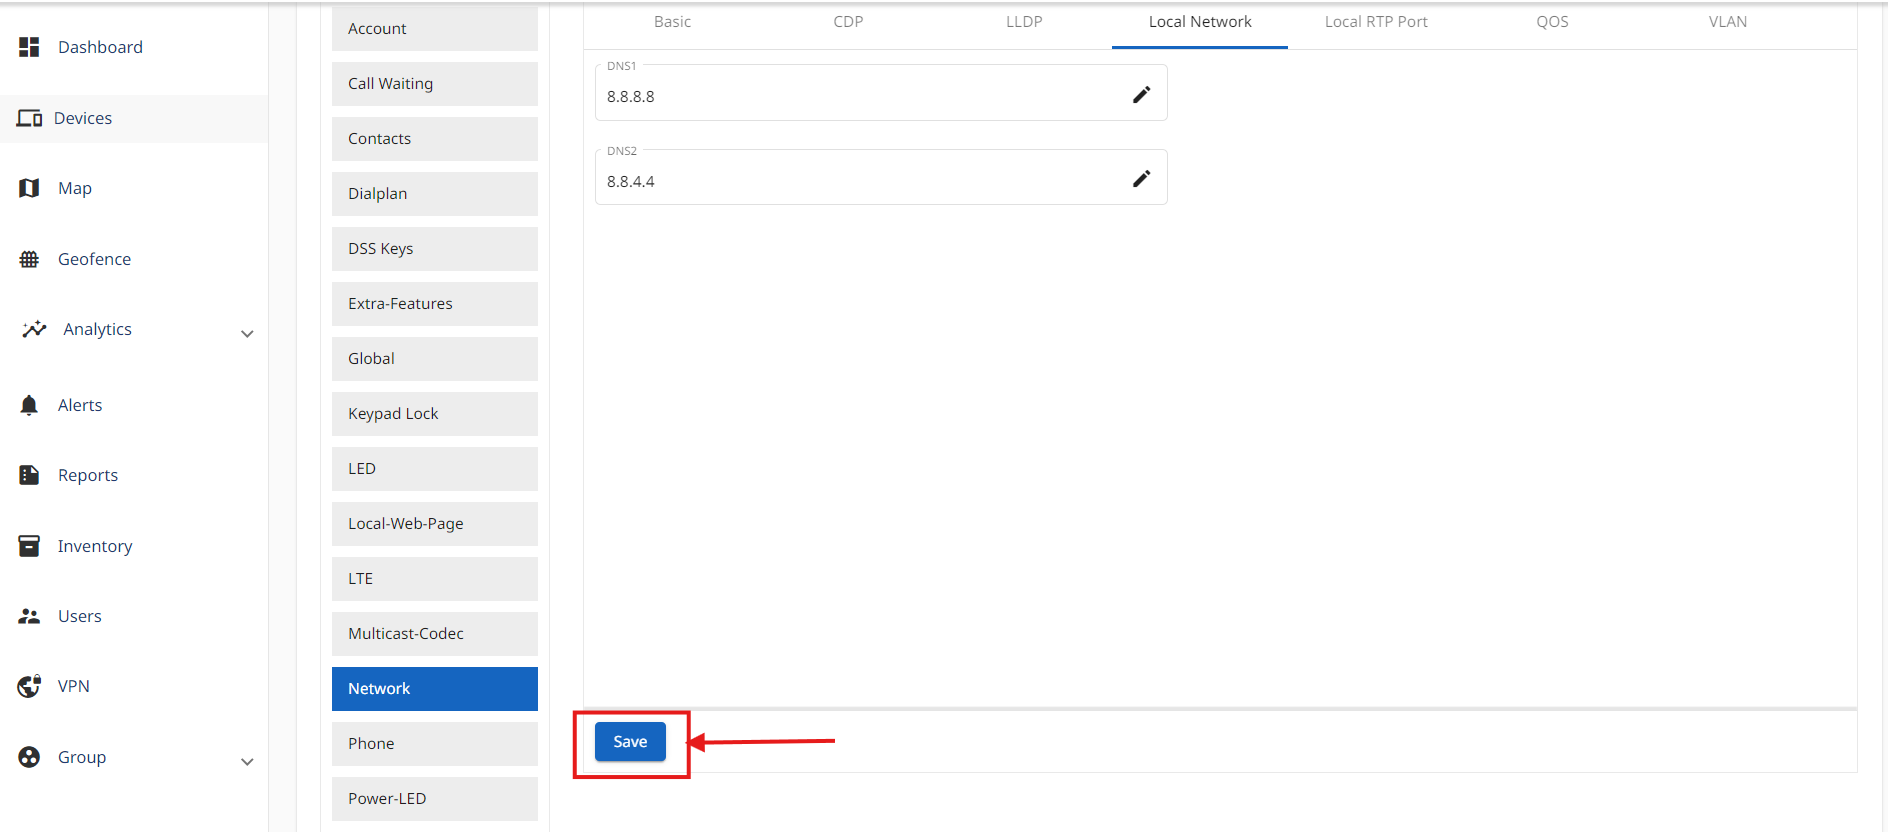Edit DNS1 using its pencil icon
Screen dimensions: 1888x832
pyautogui.click(x=1141, y=95)
